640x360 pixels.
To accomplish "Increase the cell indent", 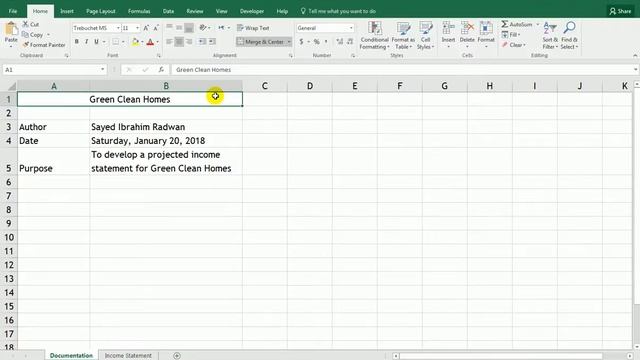I will click(x=212, y=42).
